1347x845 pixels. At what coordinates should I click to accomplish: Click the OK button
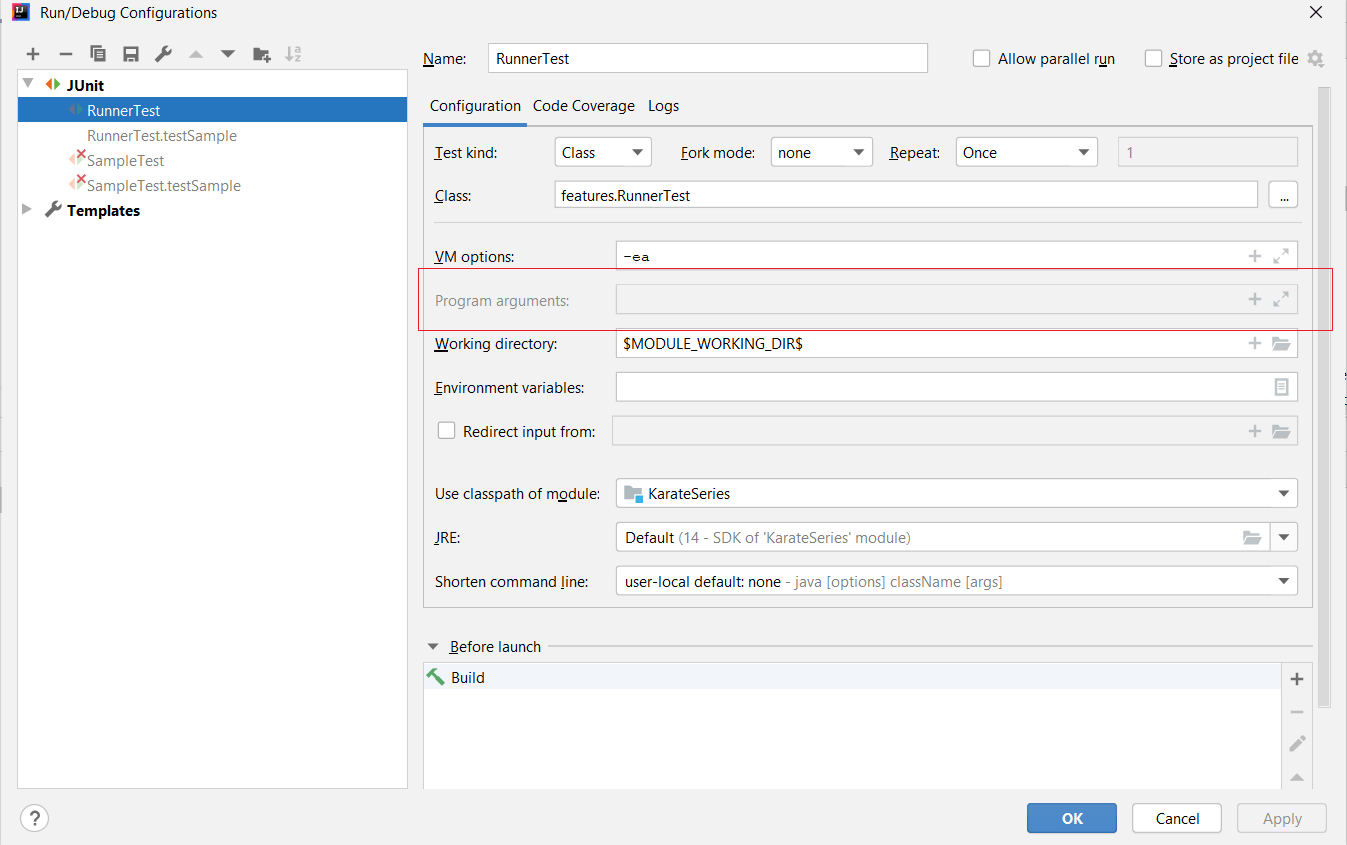pyautogui.click(x=1071, y=818)
